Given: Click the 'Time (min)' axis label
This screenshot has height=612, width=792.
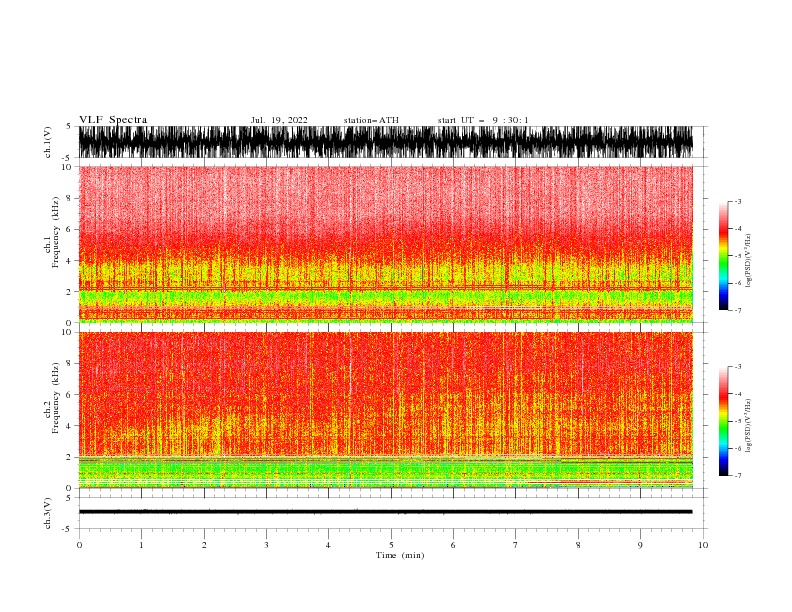Looking at the screenshot, I should [x=400, y=555].
